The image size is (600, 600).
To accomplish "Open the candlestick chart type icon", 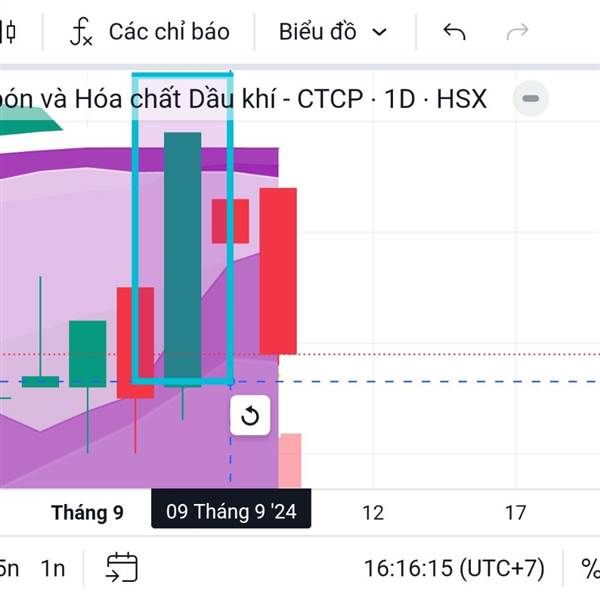I will click(8, 32).
